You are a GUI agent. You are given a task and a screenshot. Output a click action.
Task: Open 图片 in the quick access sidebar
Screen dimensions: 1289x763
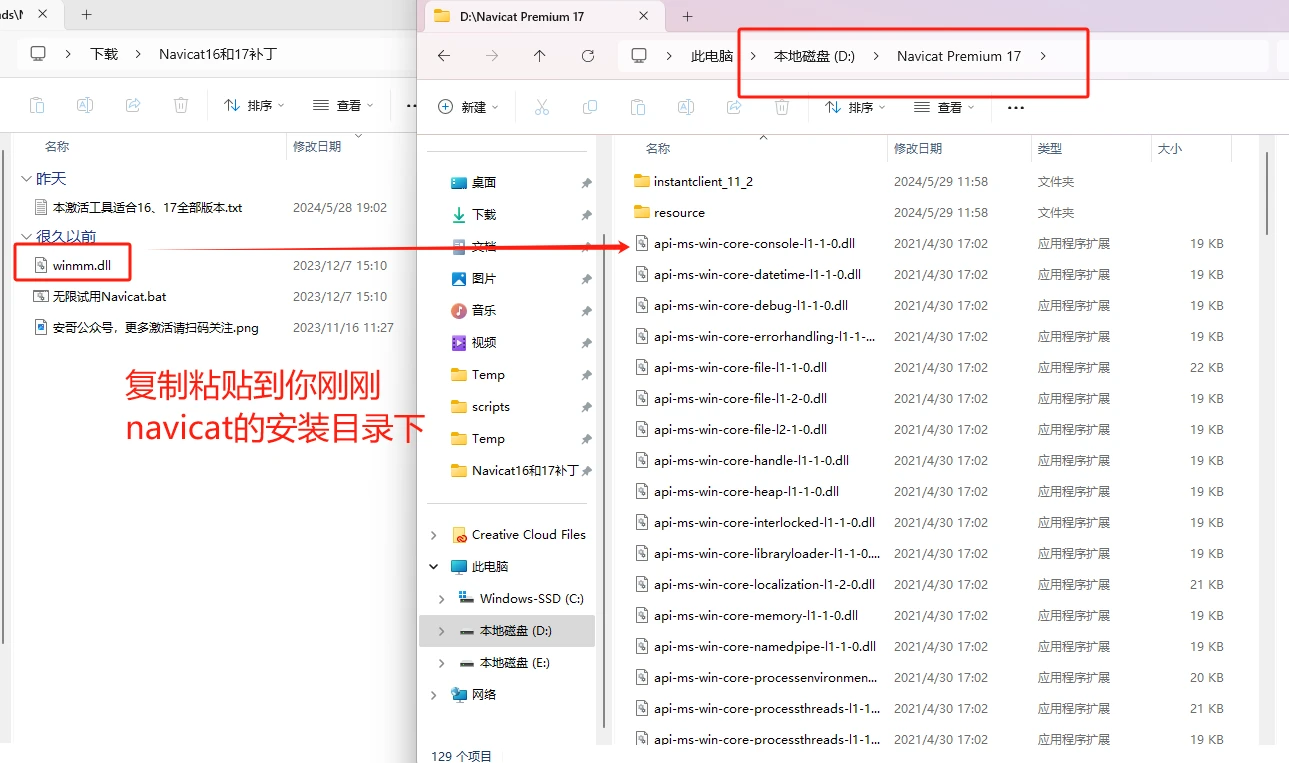484,279
